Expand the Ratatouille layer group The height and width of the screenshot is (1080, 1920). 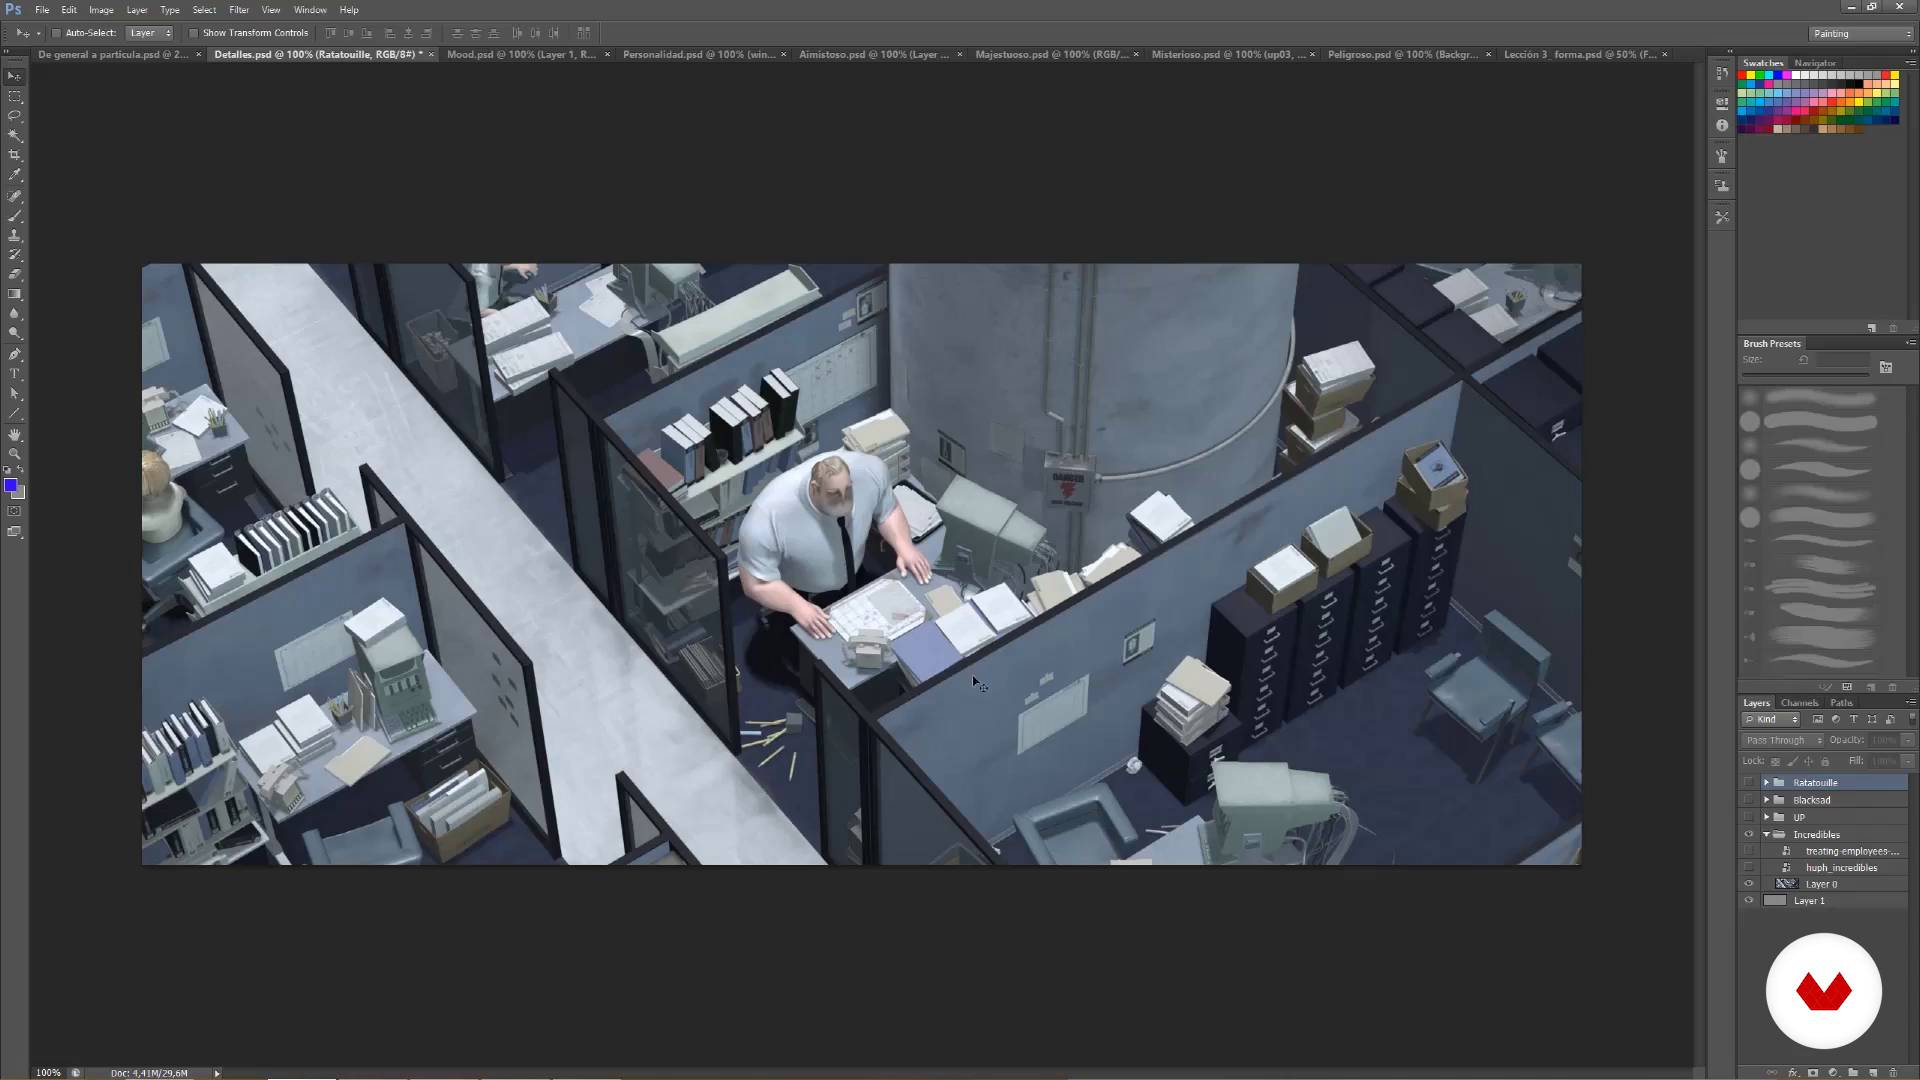[1766, 782]
